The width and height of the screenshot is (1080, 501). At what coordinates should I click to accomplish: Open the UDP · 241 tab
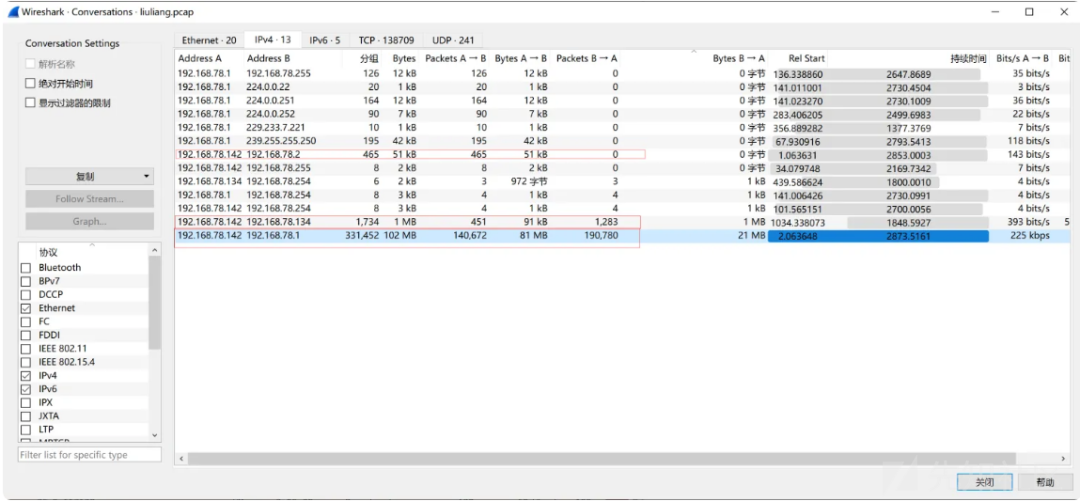[453, 40]
